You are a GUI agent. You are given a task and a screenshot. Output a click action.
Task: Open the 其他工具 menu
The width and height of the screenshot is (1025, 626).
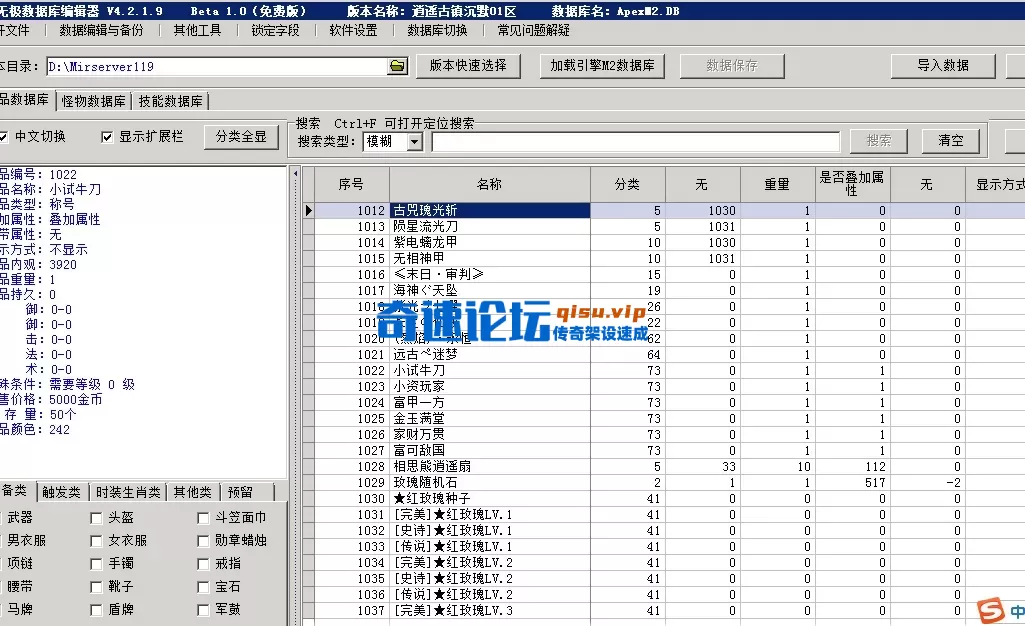pos(197,30)
